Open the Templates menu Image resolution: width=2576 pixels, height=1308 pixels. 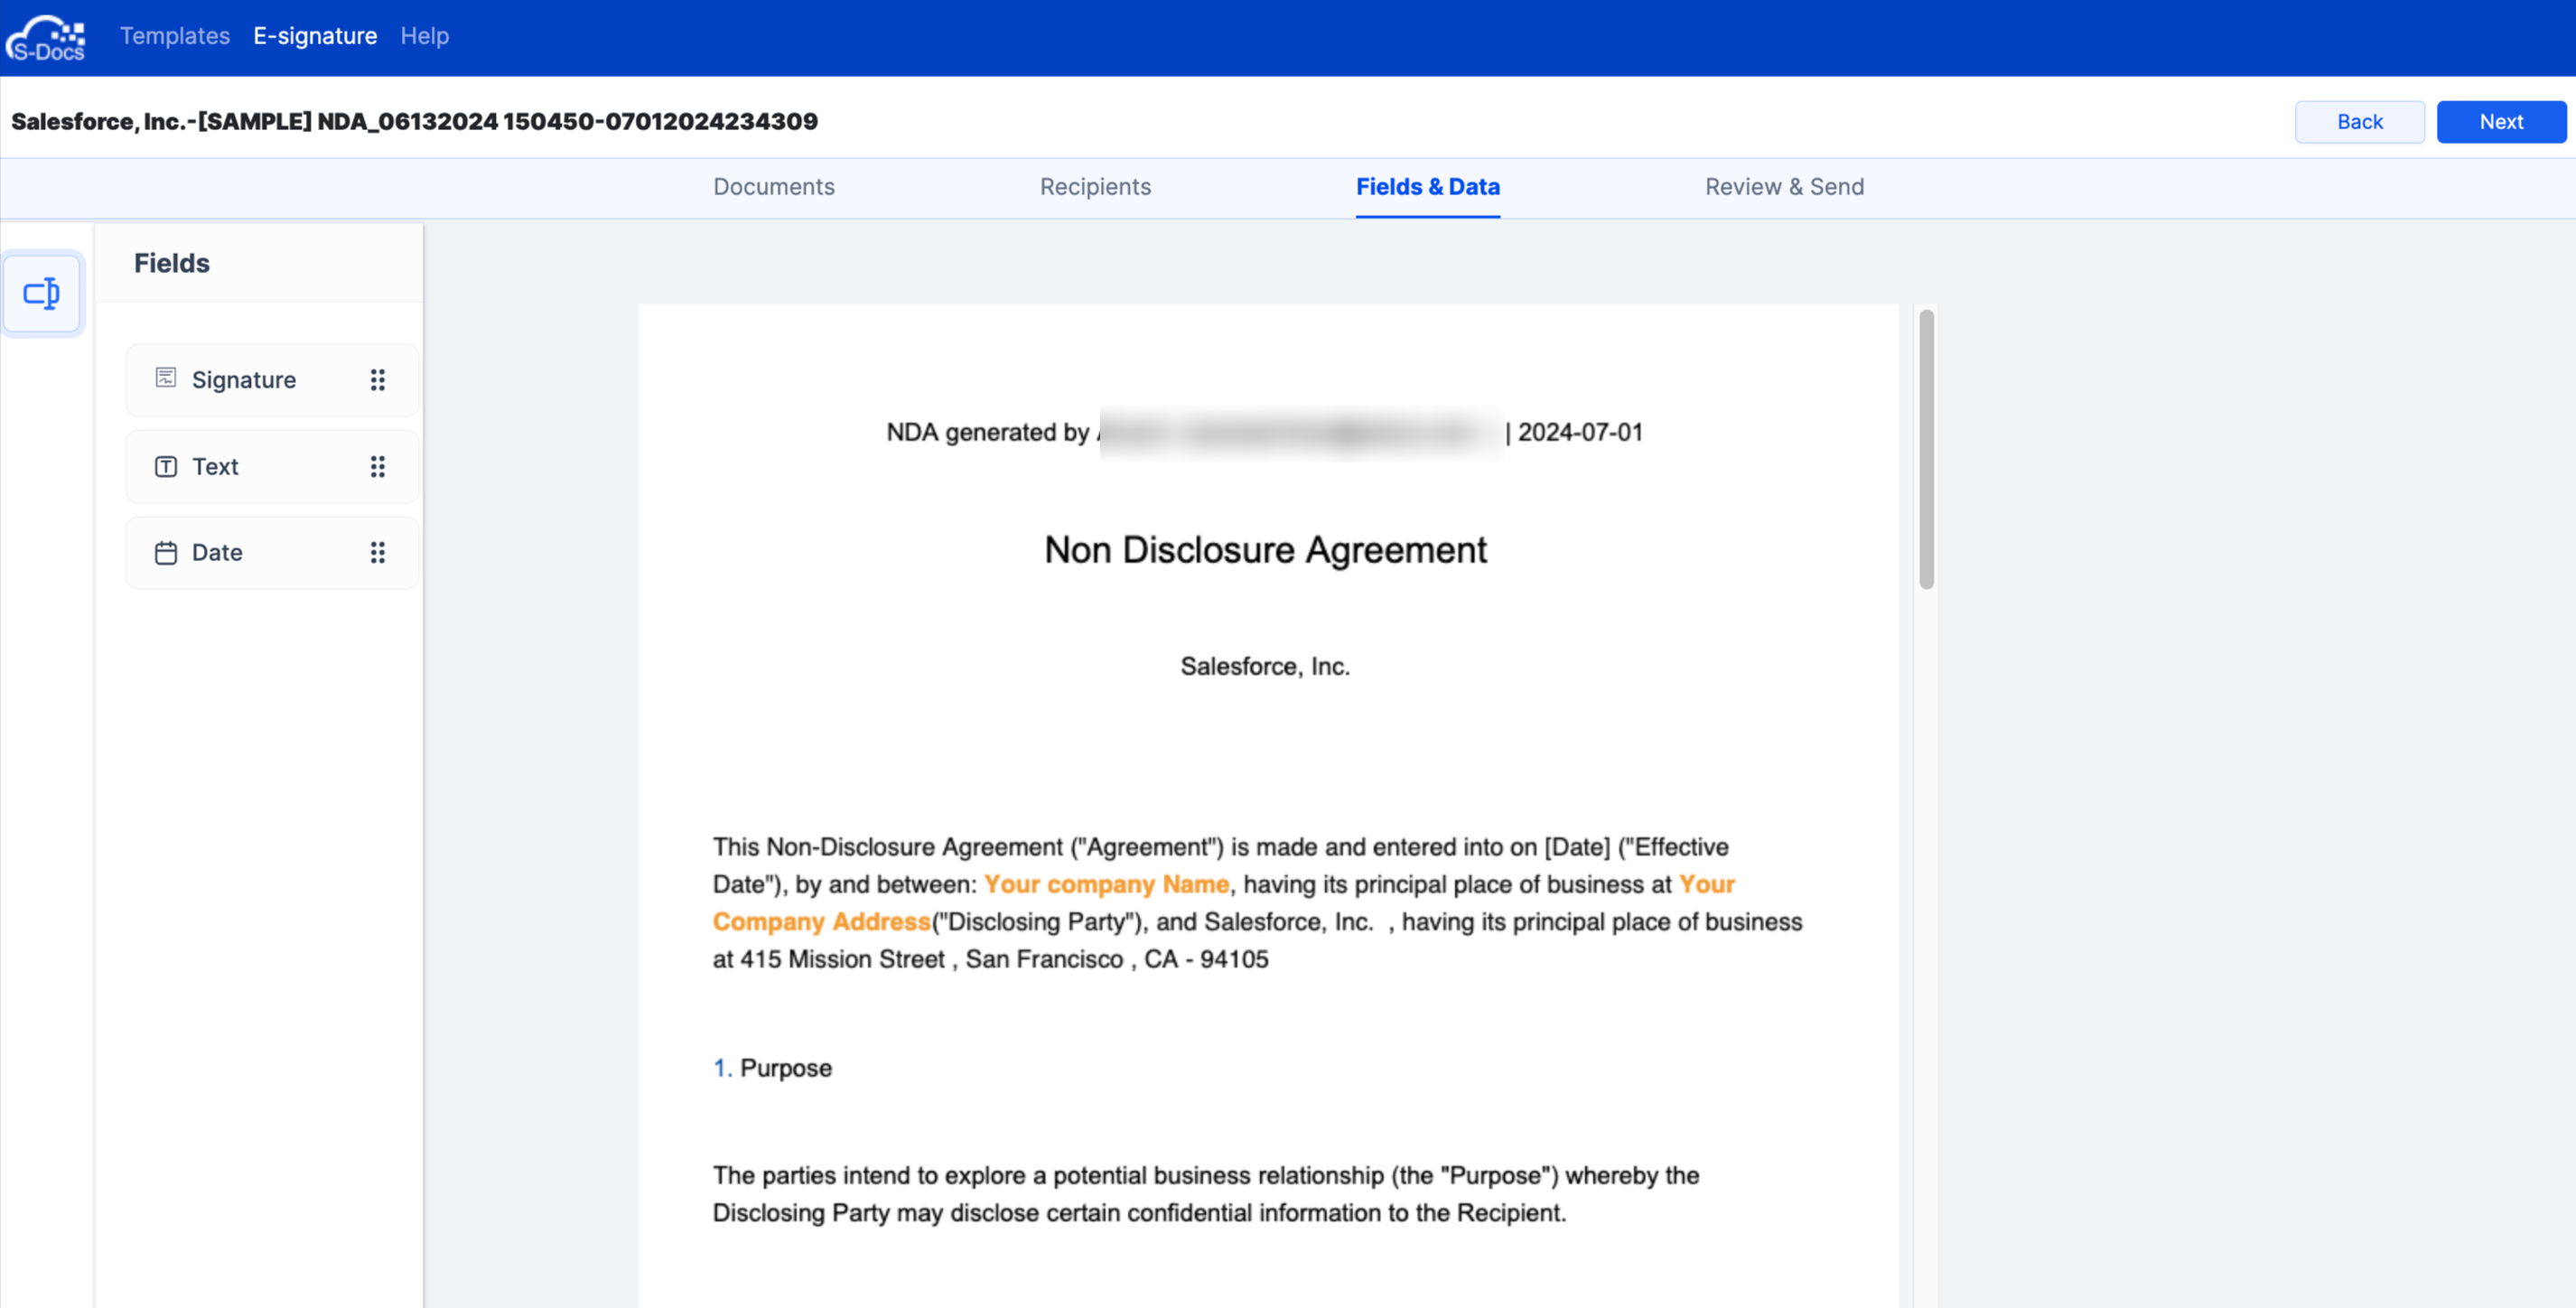click(x=174, y=36)
